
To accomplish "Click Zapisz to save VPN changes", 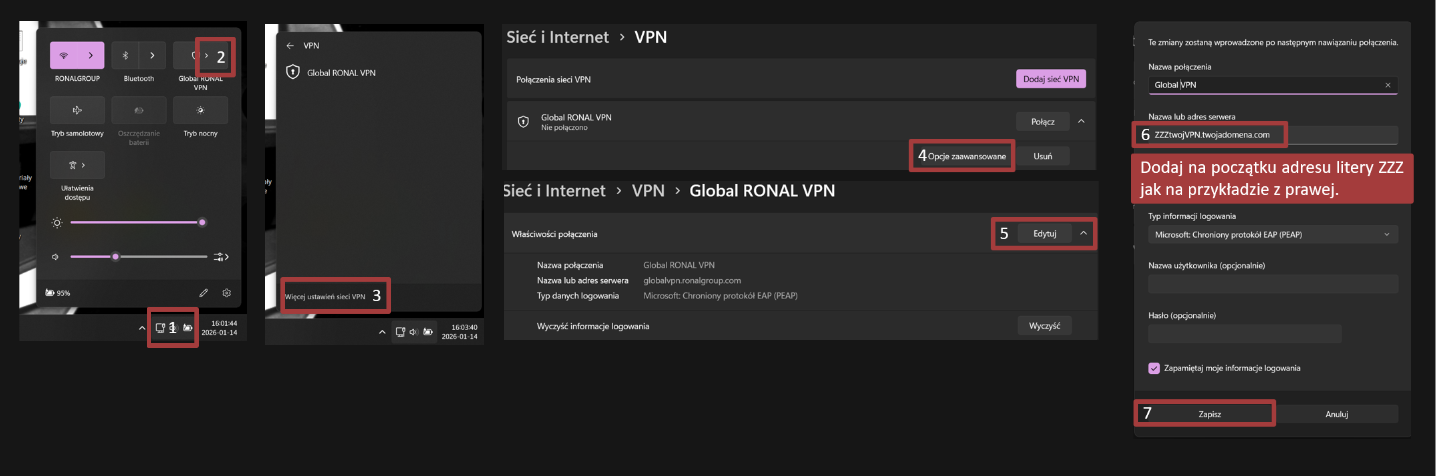I will point(1210,413).
